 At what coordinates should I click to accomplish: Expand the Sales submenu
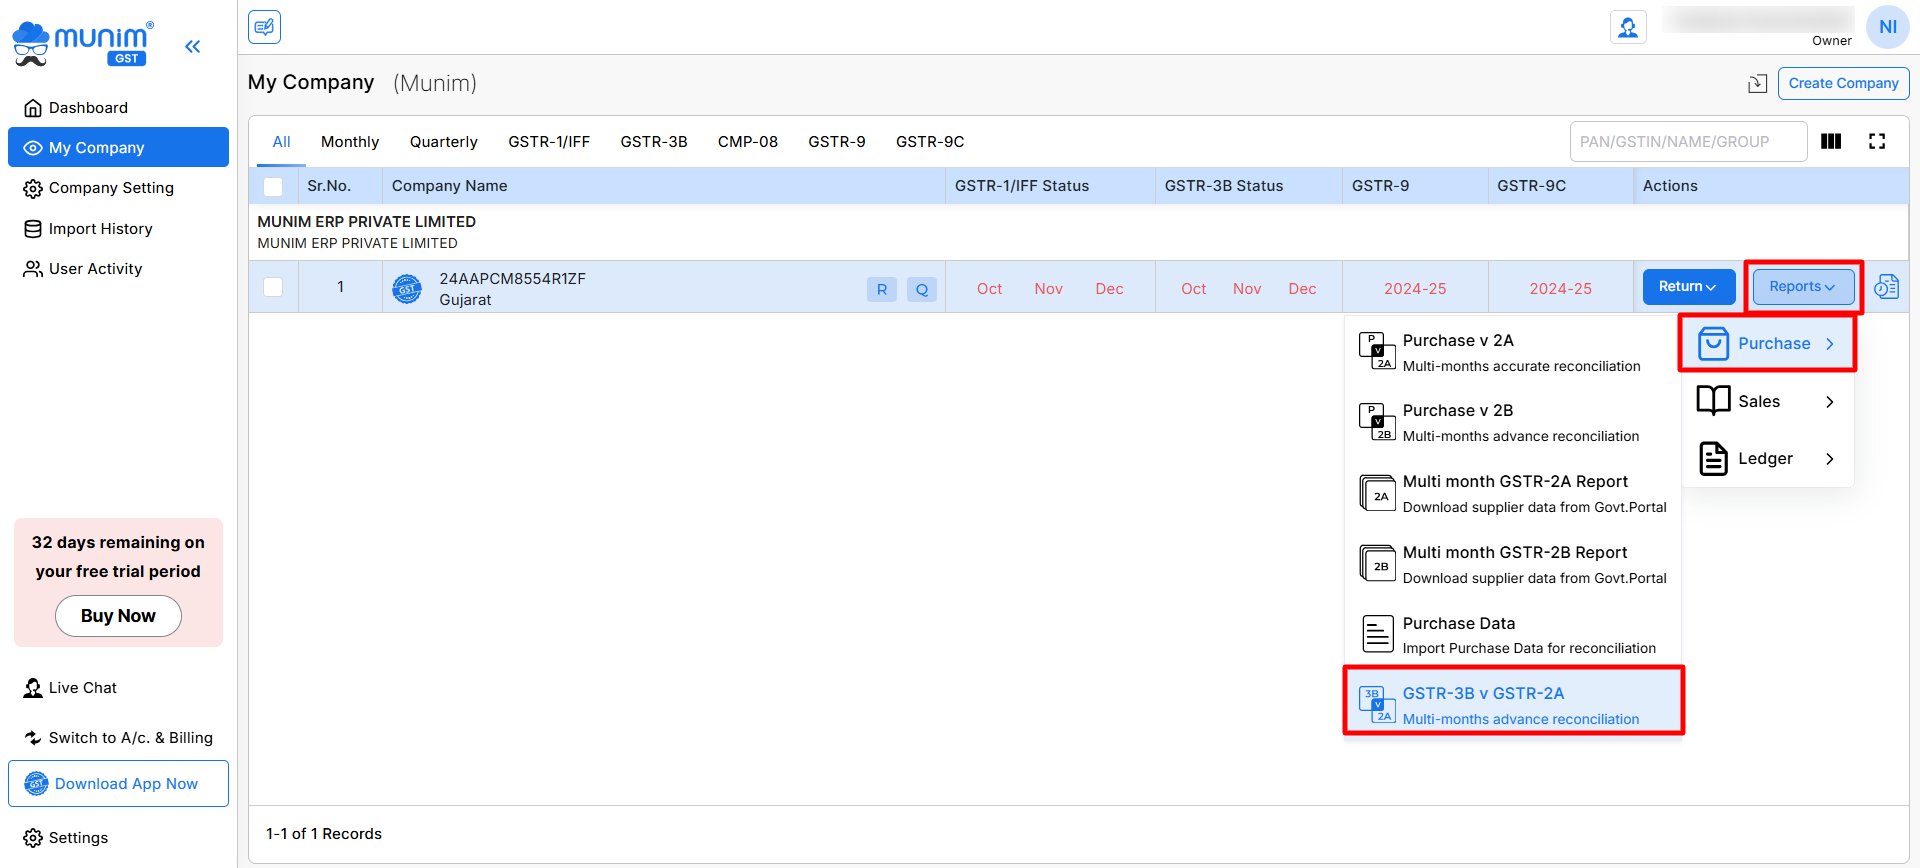tap(1767, 402)
